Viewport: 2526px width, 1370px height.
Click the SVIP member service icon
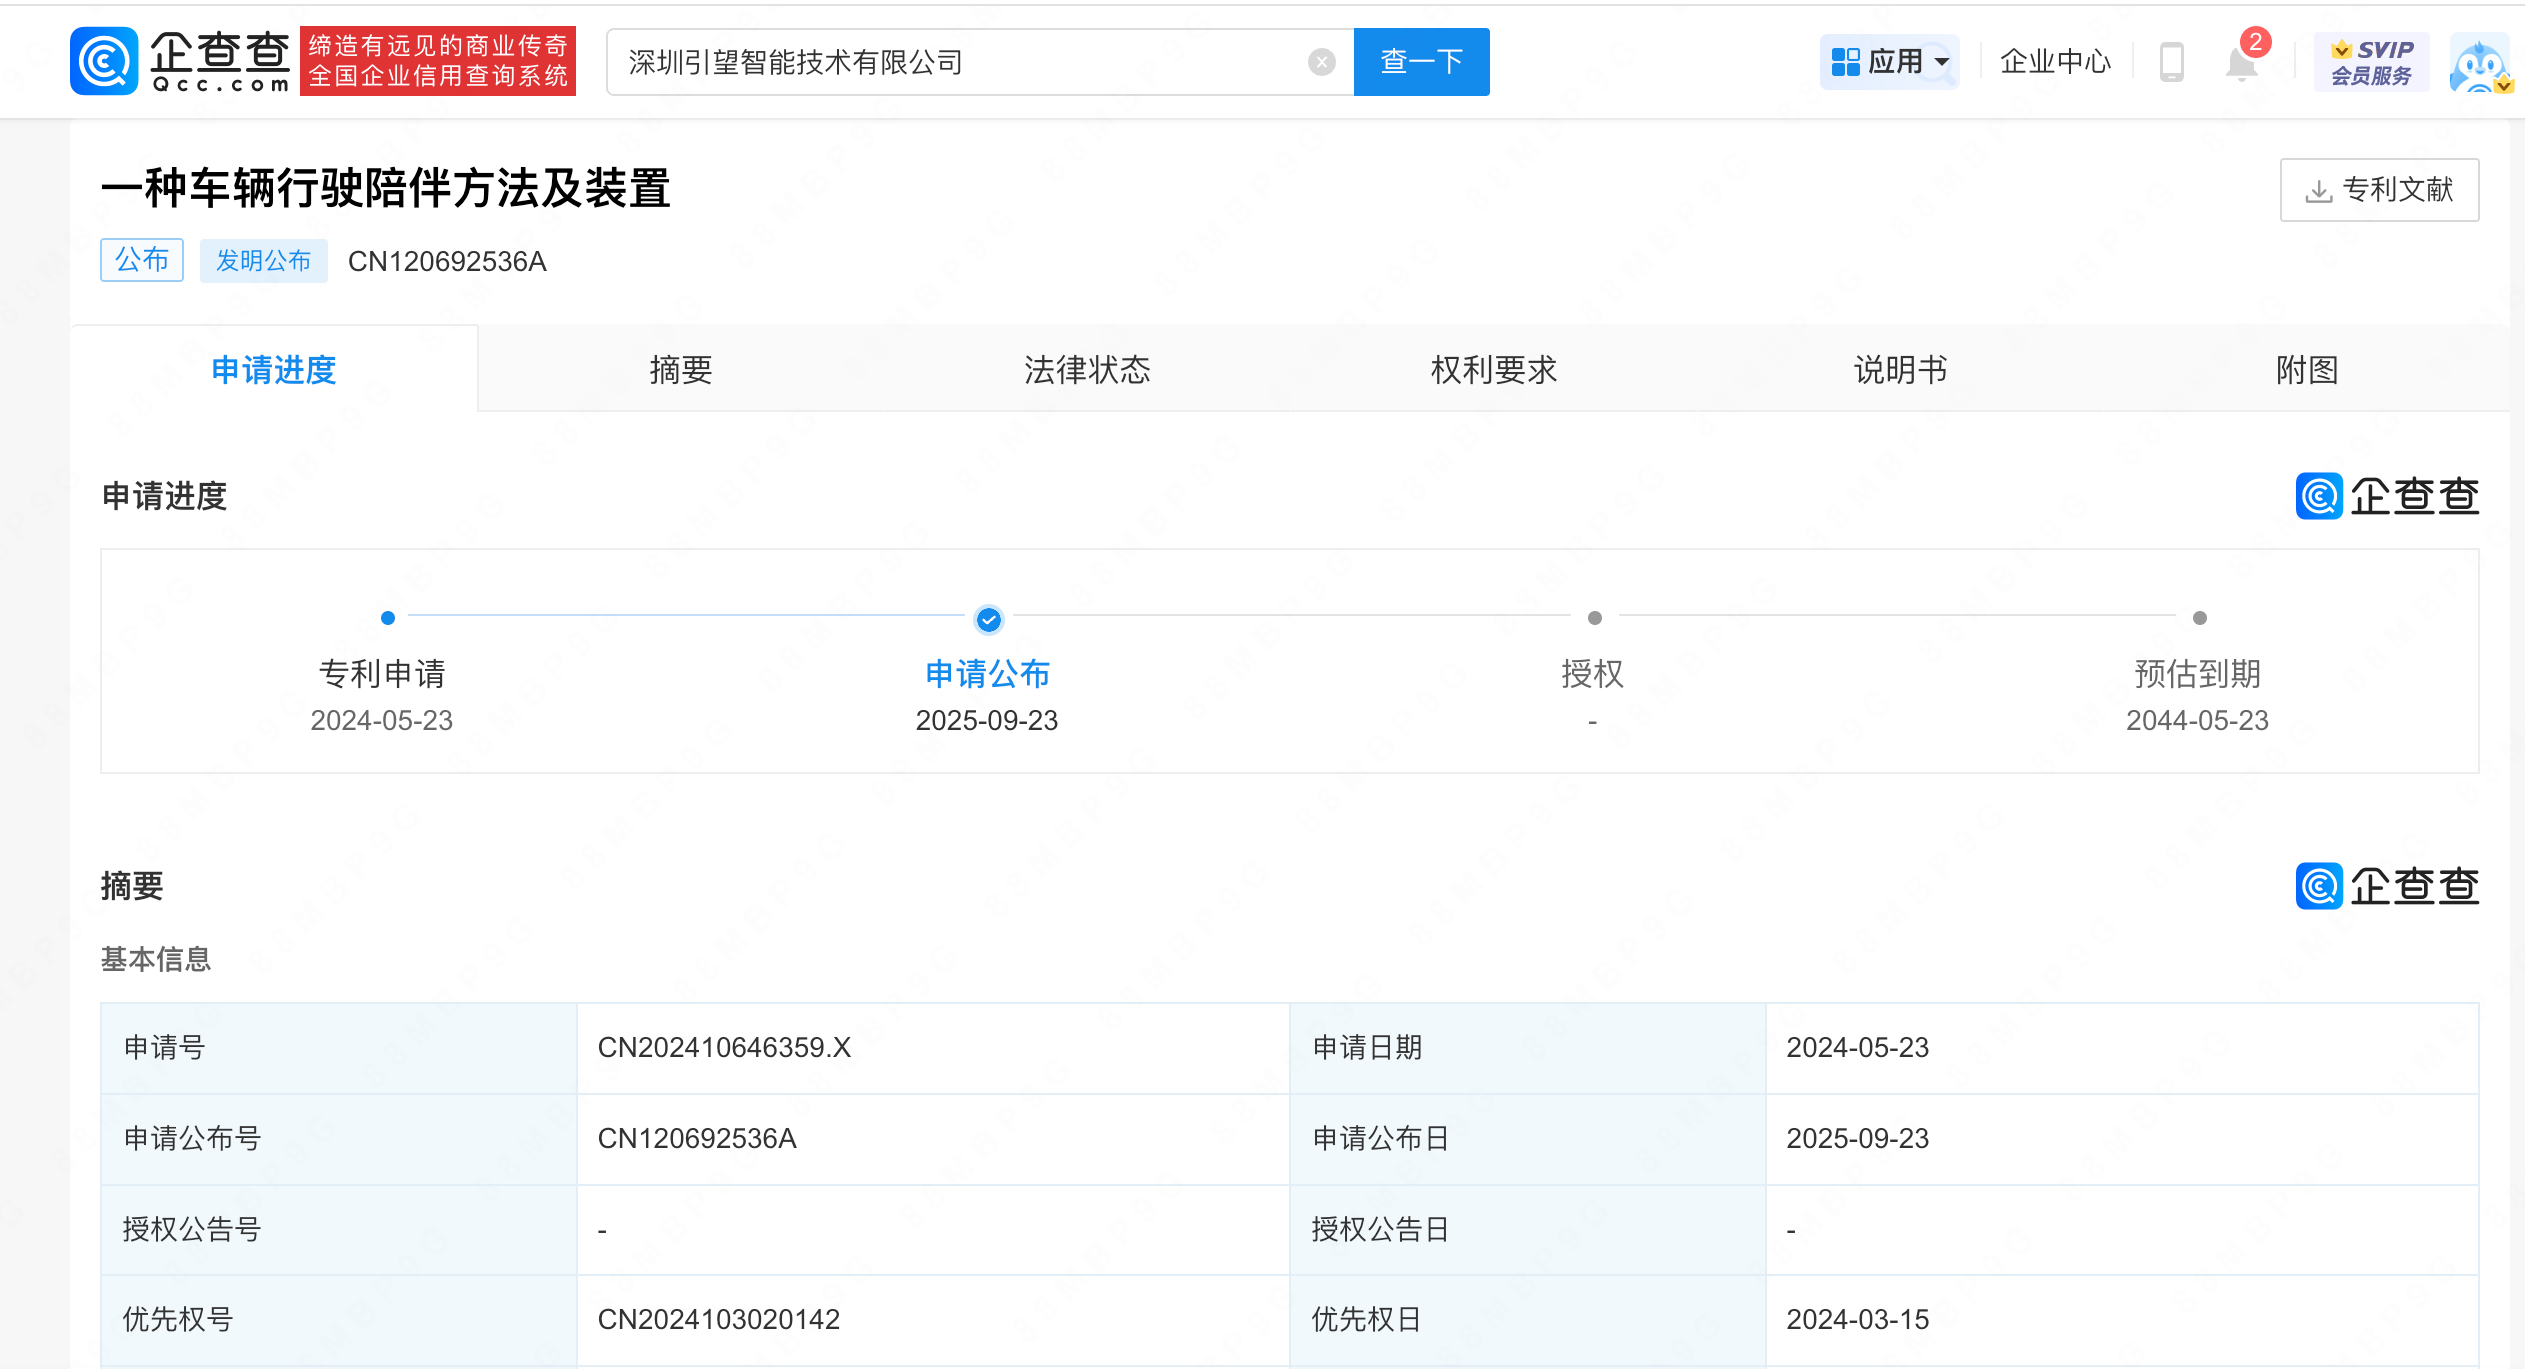pyautogui.click(x=2371, y=62)
